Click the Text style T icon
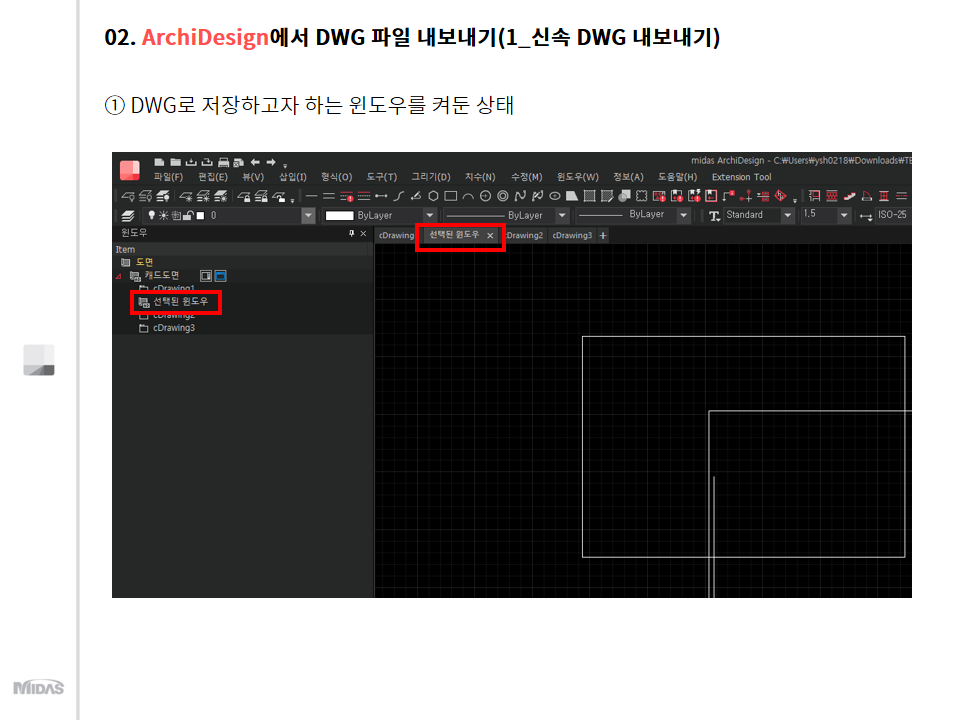Viewport: 960px width, 720px height. click(x=714, y=216)
